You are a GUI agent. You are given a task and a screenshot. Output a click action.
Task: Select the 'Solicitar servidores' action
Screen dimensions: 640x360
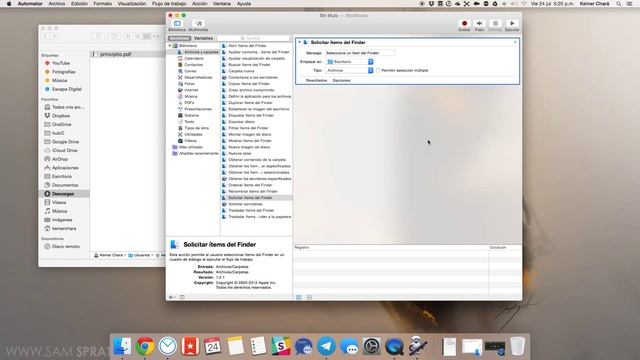[245, 204]
